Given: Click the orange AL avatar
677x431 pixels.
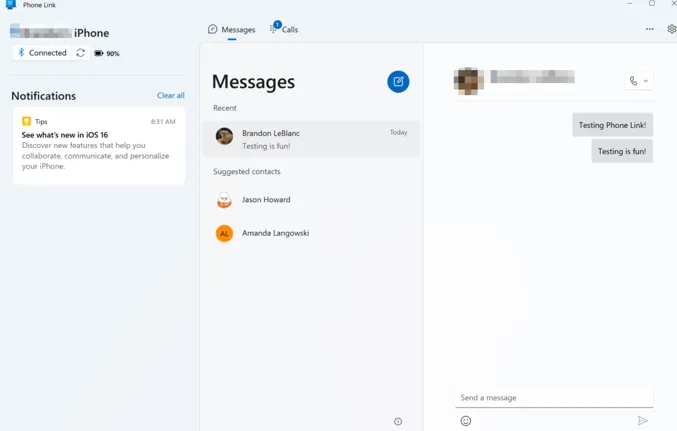Looking at the screenshot, I should (x=224, y=233).
